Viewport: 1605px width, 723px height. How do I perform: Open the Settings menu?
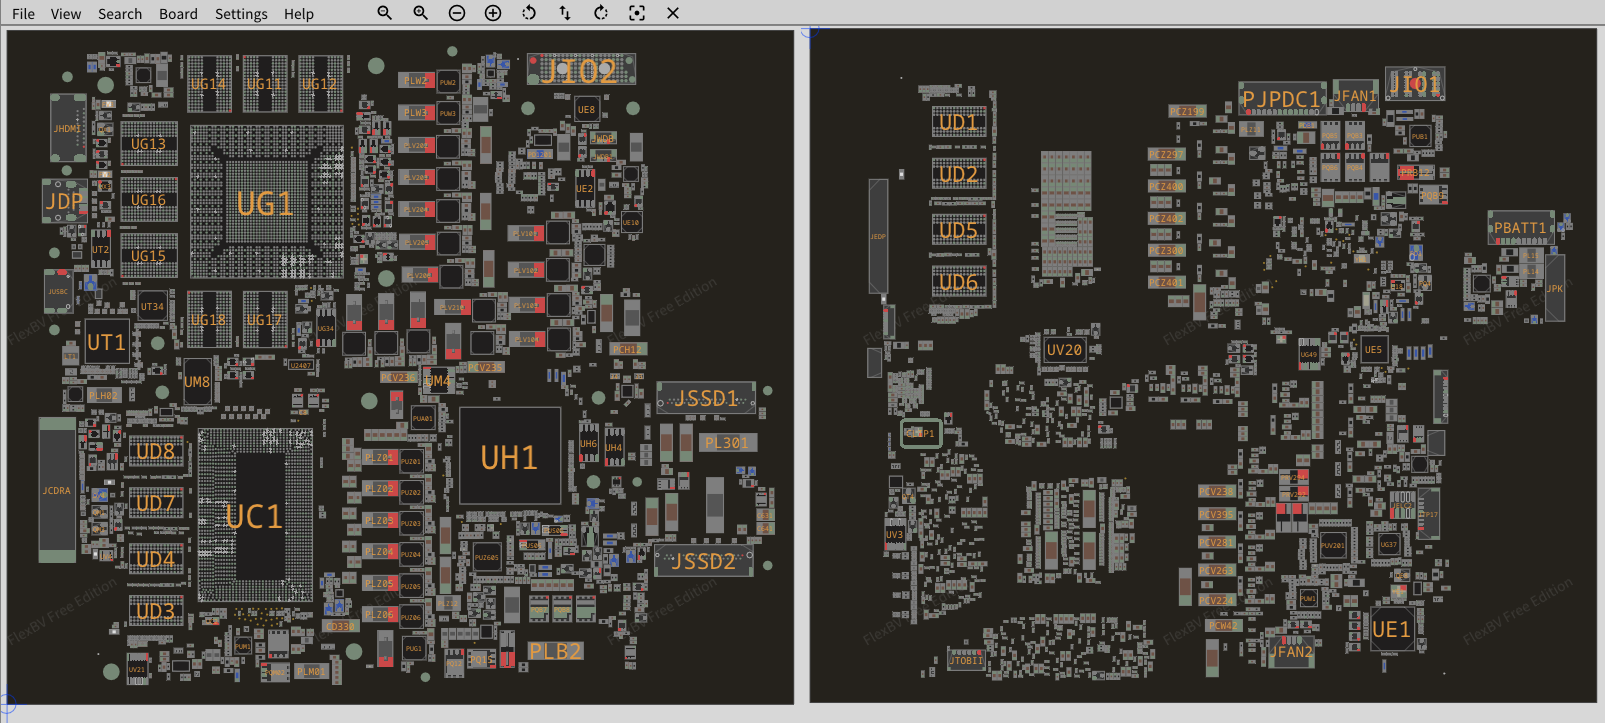point(241,14)
